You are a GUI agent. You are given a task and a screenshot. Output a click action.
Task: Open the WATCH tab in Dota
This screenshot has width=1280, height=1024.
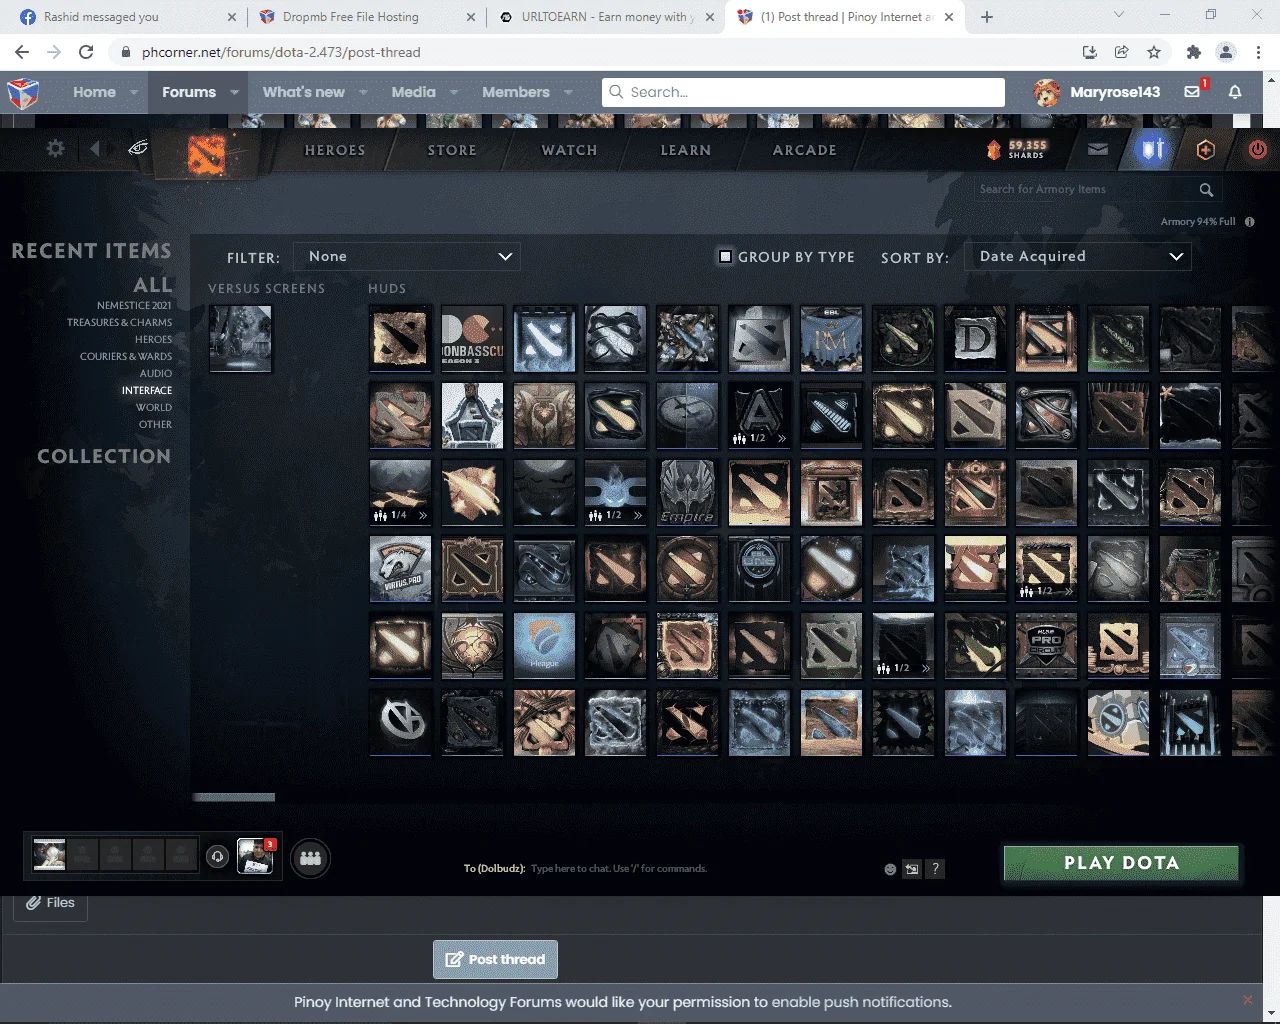(569, 150)
